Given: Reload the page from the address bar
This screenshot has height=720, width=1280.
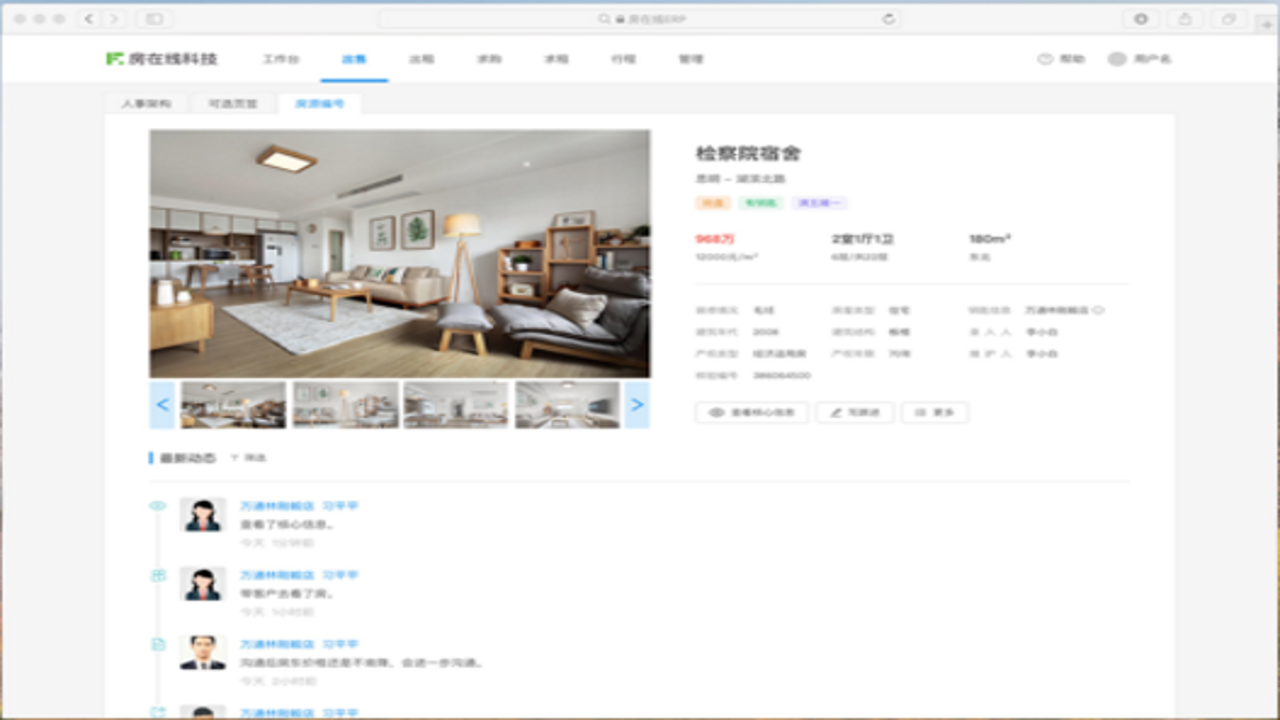Looking at the screenshot, I should [x=888, y=19].
